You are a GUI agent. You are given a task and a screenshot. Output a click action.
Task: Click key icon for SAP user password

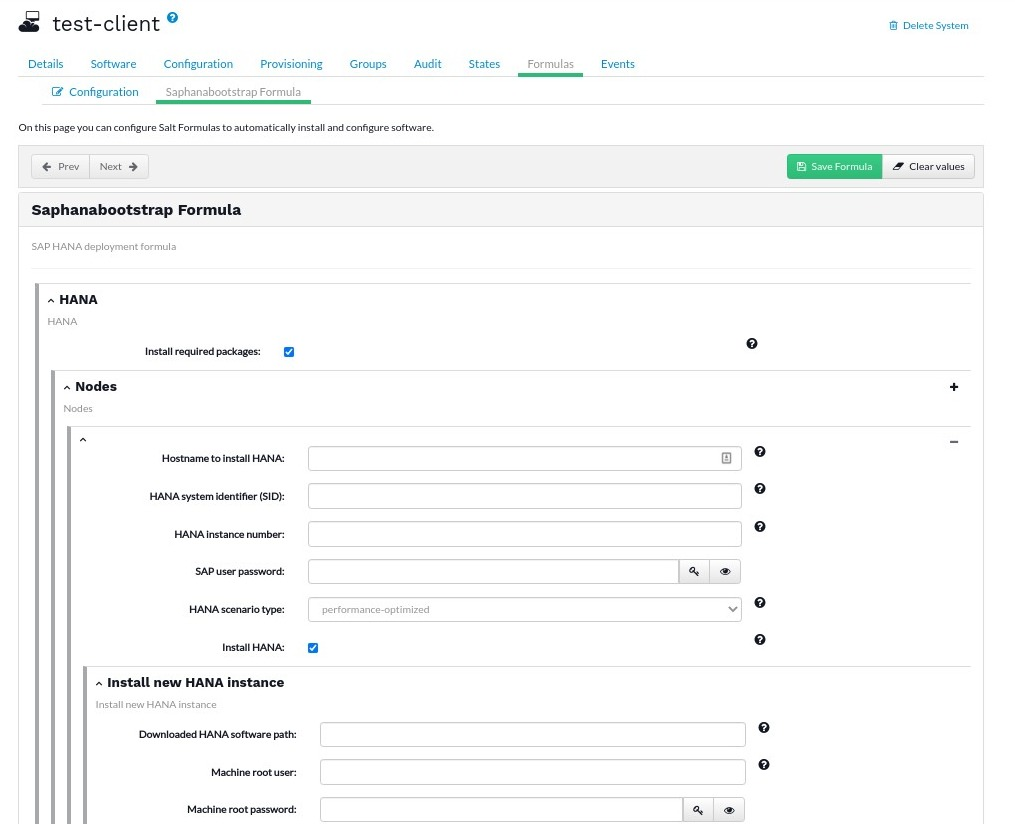694,571
